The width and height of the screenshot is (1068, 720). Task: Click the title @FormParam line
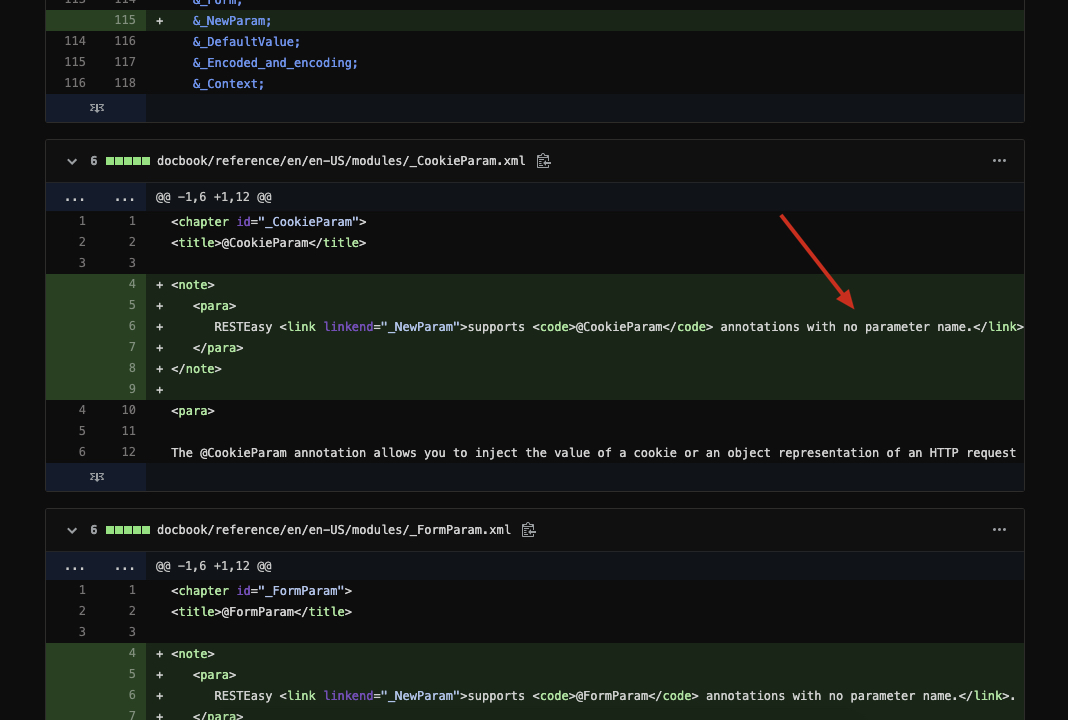pyautogui.click(x=262, y=612)
